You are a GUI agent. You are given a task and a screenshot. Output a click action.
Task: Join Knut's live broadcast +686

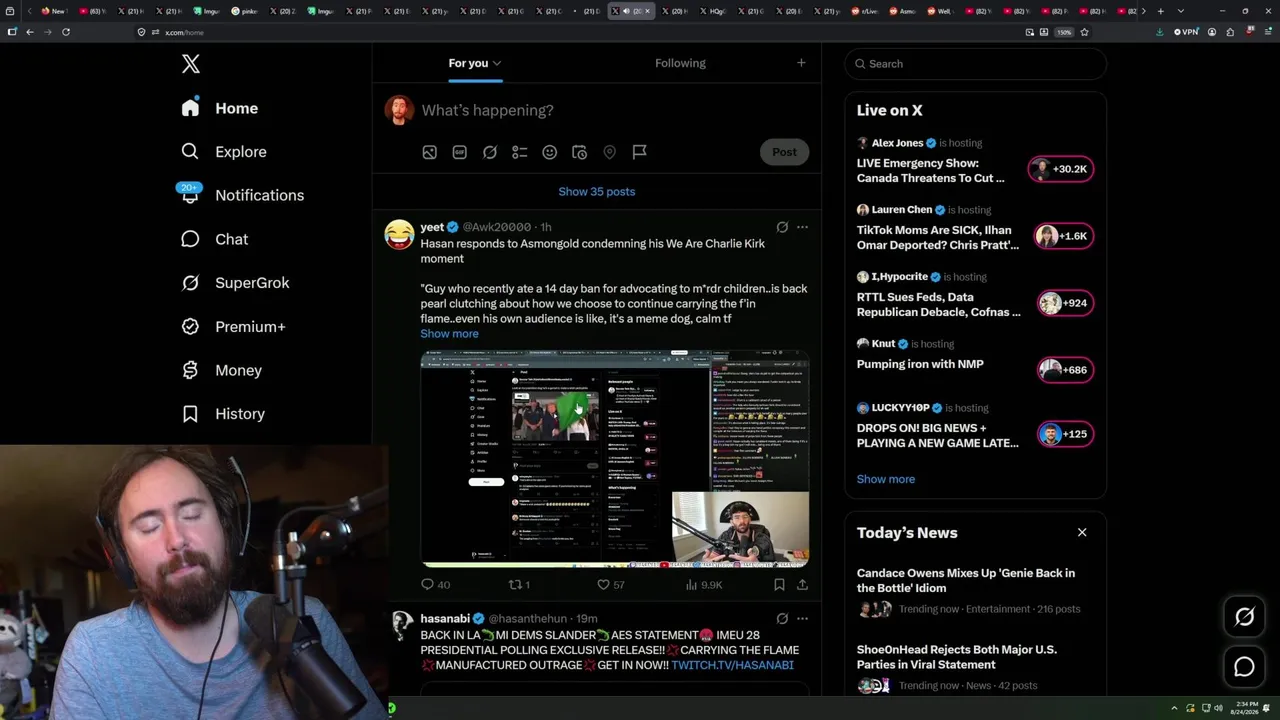coord(1065,370)
